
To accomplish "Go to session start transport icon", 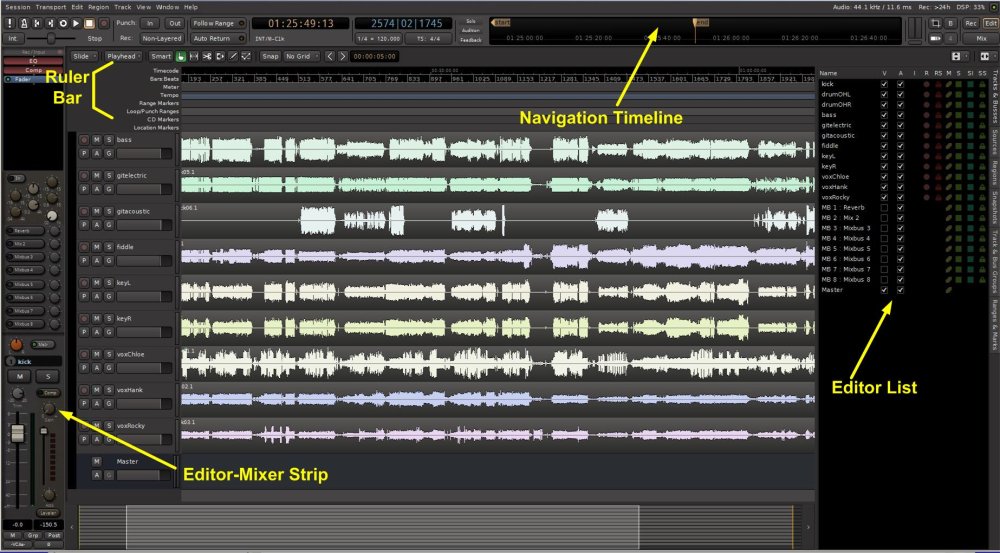I will [x=37, y=23].
